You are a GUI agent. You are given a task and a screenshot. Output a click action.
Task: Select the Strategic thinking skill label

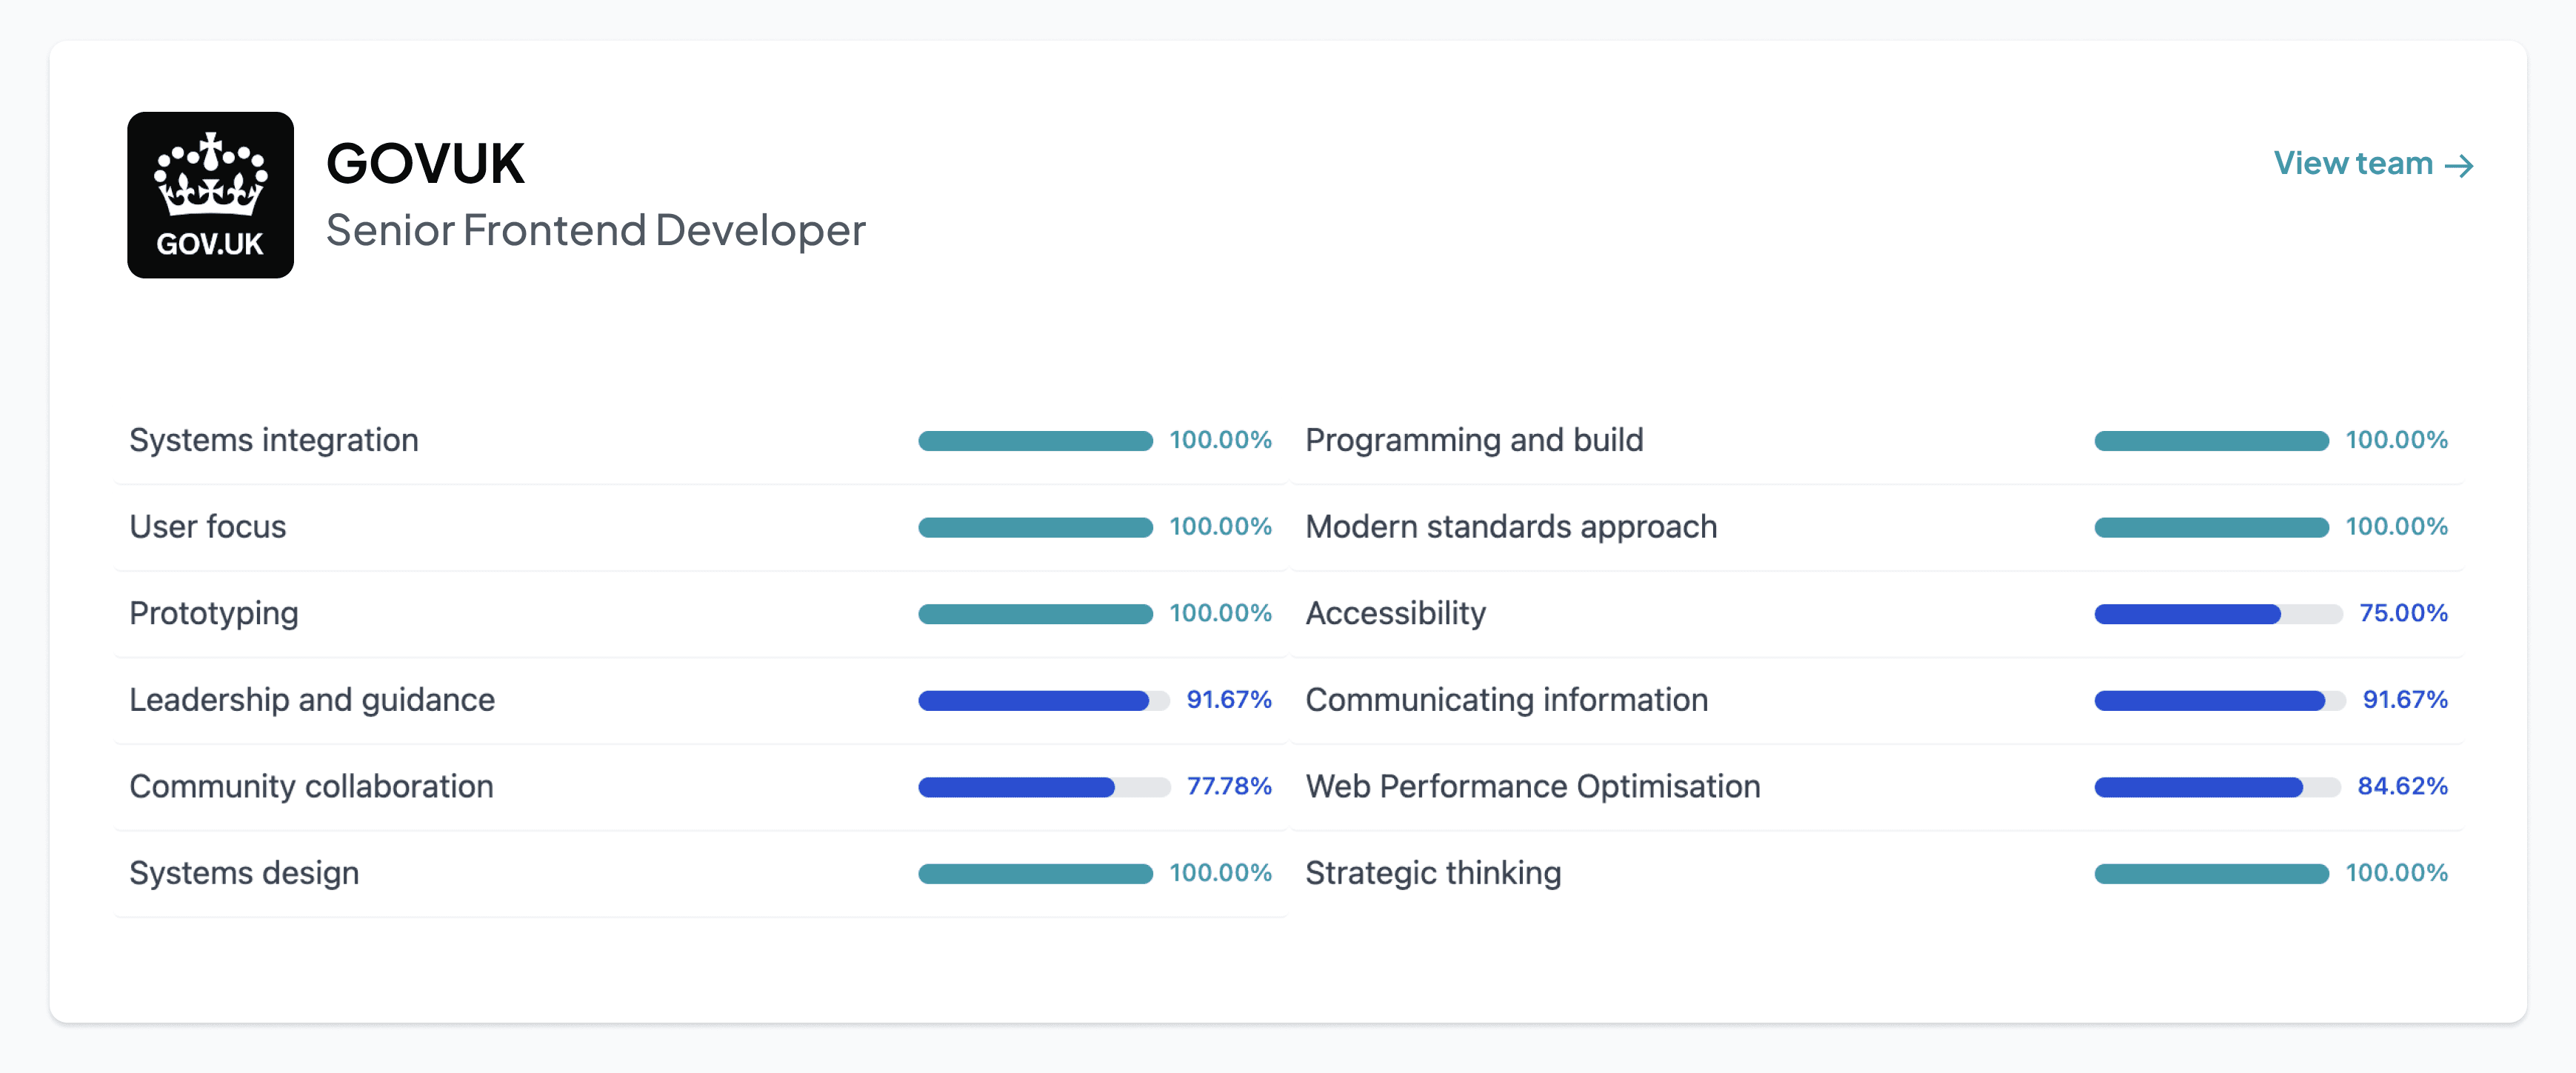coord(1433,873)
